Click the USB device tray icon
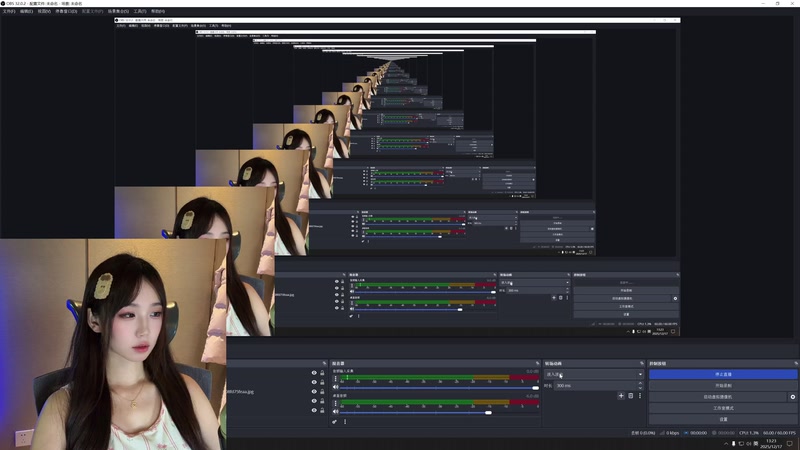Image resolution: width=800 pixels, height=450 pixels. coord(734,444)
